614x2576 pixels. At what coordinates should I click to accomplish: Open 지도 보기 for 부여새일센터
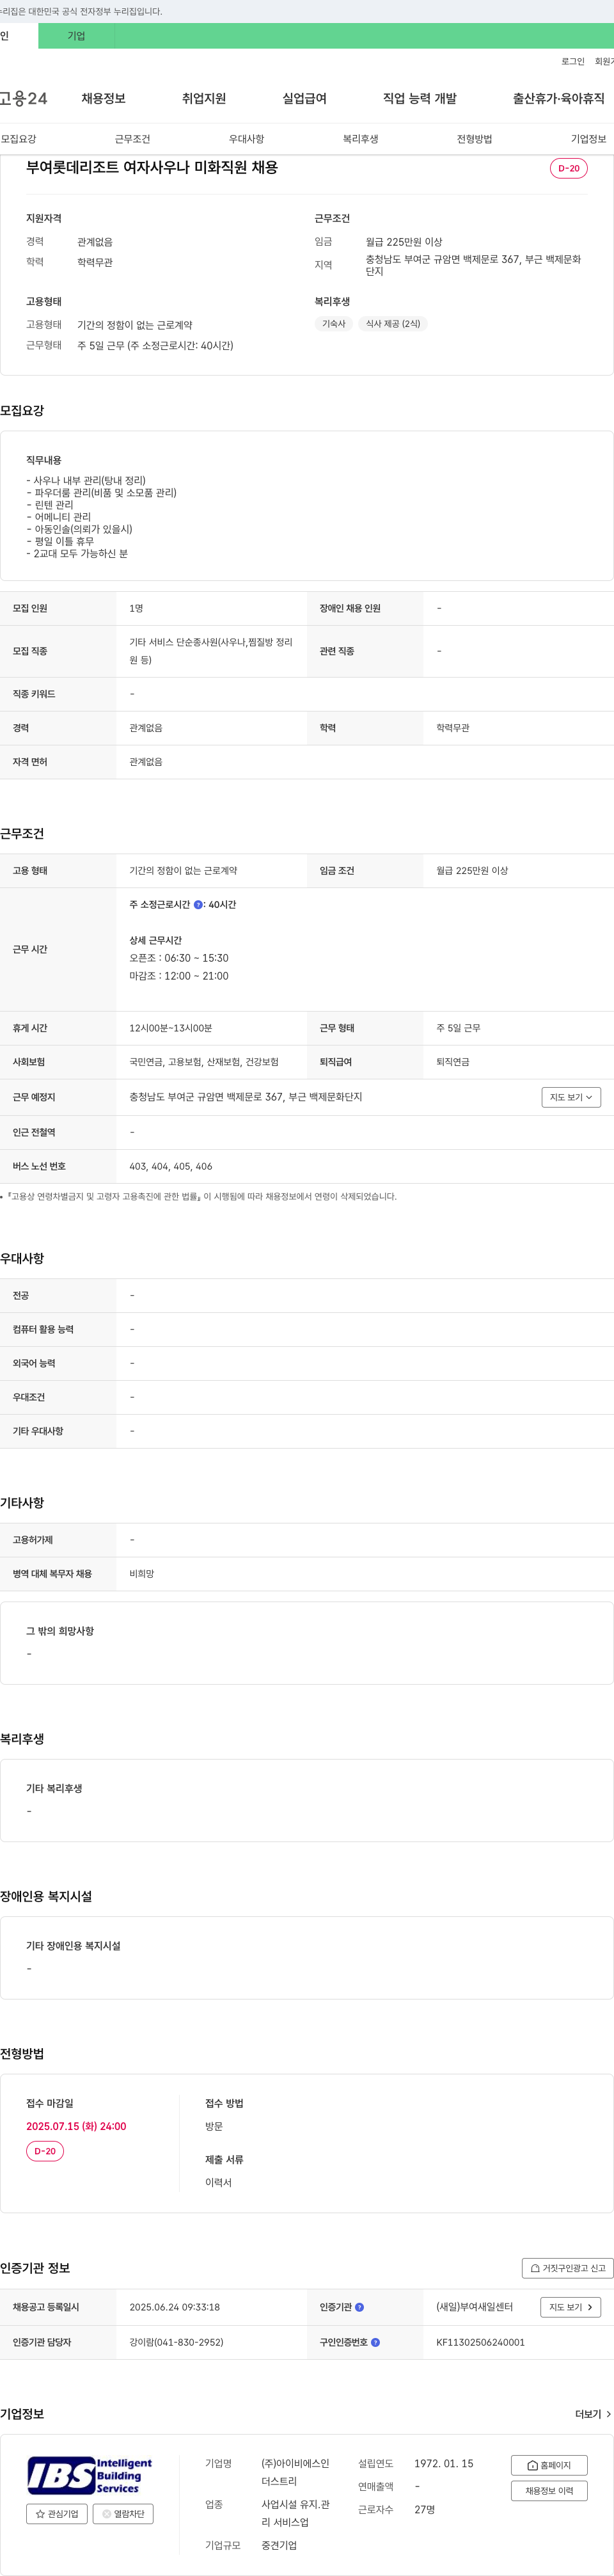571,2307
